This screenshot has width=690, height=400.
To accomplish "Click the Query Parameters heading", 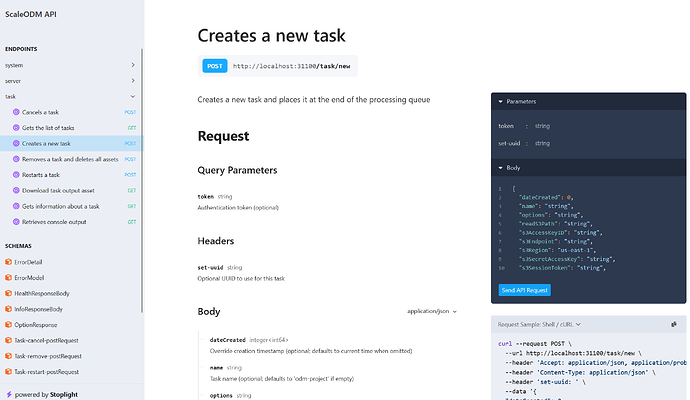I will (237, 170).
